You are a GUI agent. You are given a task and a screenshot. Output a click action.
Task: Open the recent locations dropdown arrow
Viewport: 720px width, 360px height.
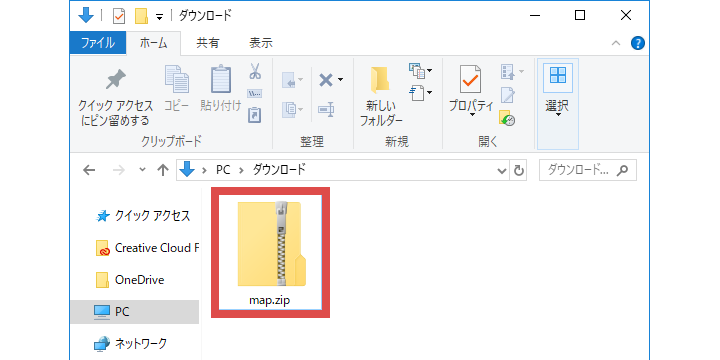pos(143,169)
